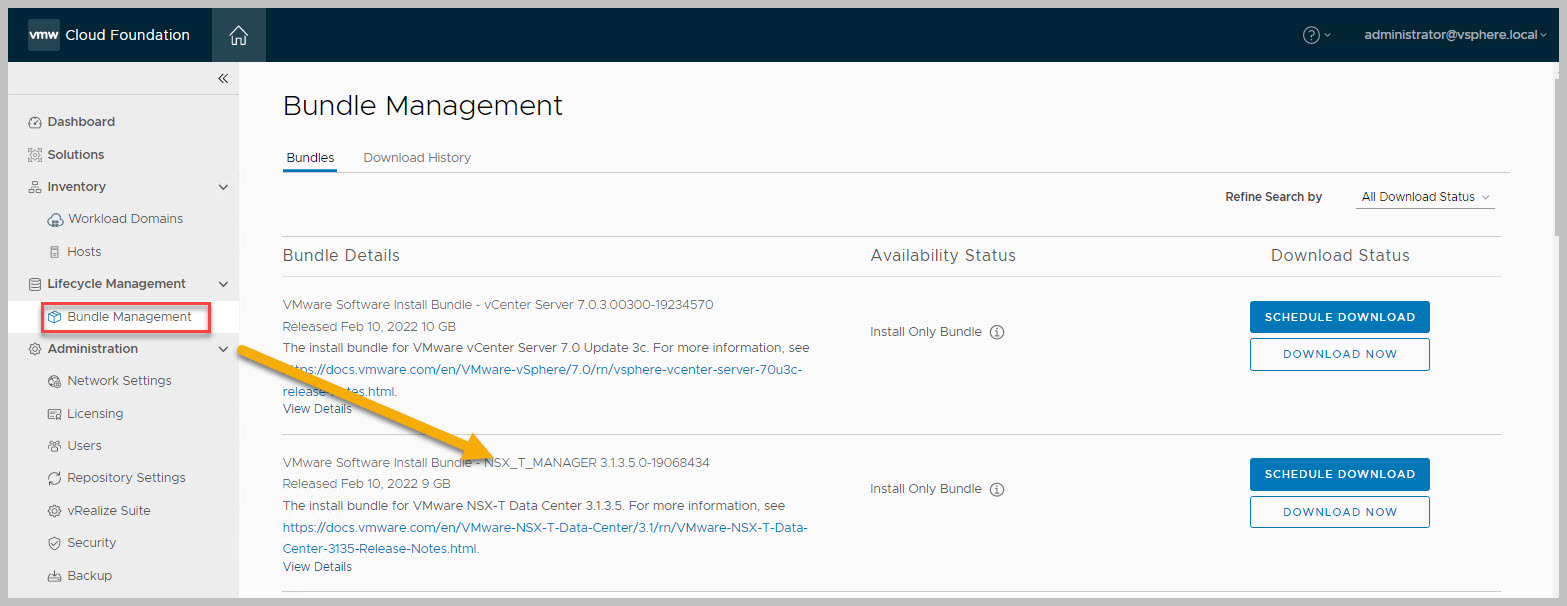Open Dashboard from the sidebar
Image resolution: width=1567 pixels, height=606 pixels.
click(80, 122)
